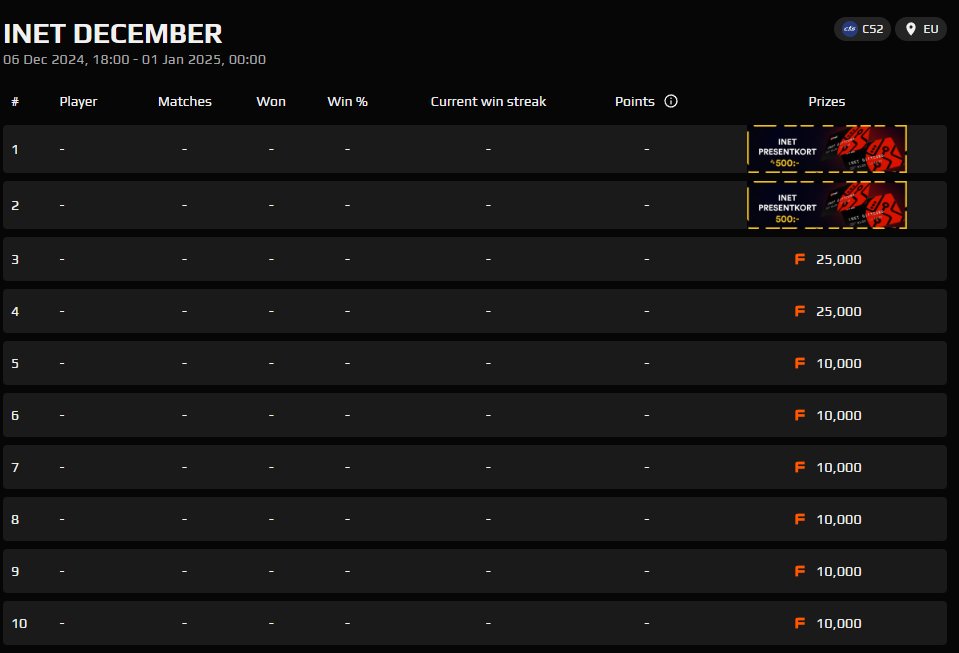
Task: Click the INET DECEMBER title
Action: click(x=113, y=34)
